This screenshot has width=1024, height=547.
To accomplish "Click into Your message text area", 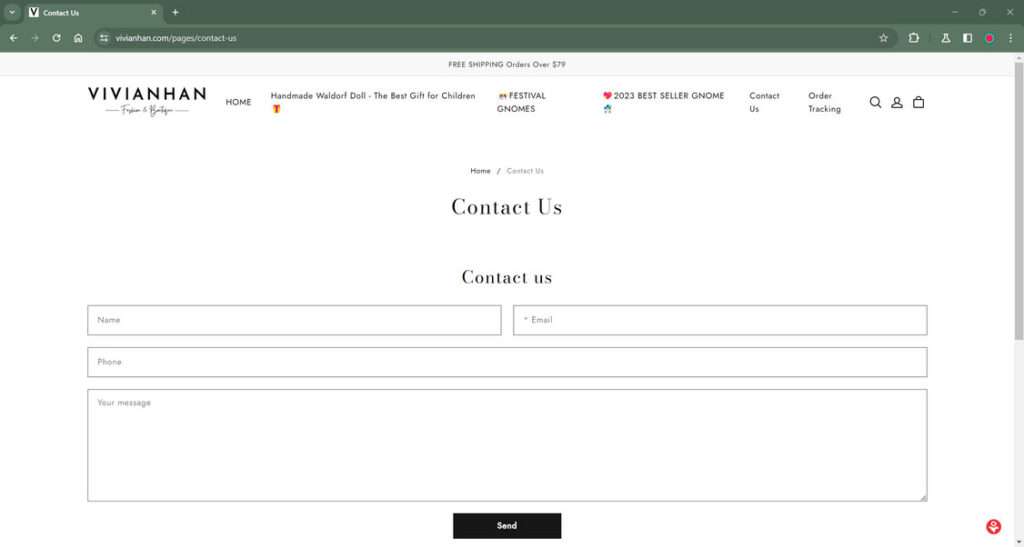I will pos(507,445).
